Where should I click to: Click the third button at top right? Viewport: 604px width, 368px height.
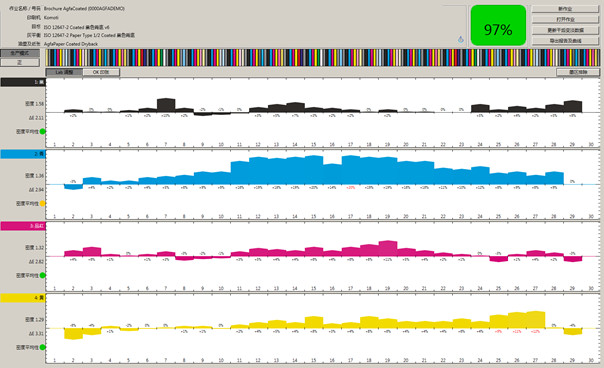coord(565,30)
